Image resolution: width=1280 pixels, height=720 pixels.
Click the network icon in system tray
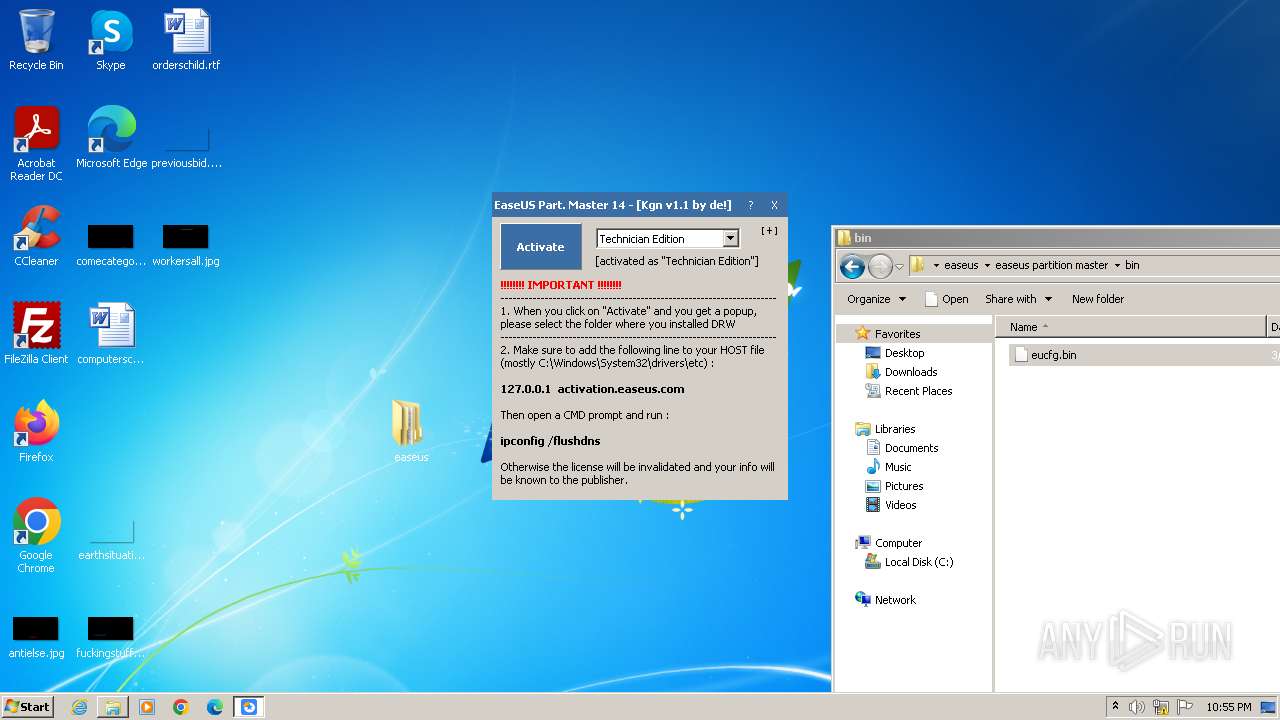coord(1161,707)
